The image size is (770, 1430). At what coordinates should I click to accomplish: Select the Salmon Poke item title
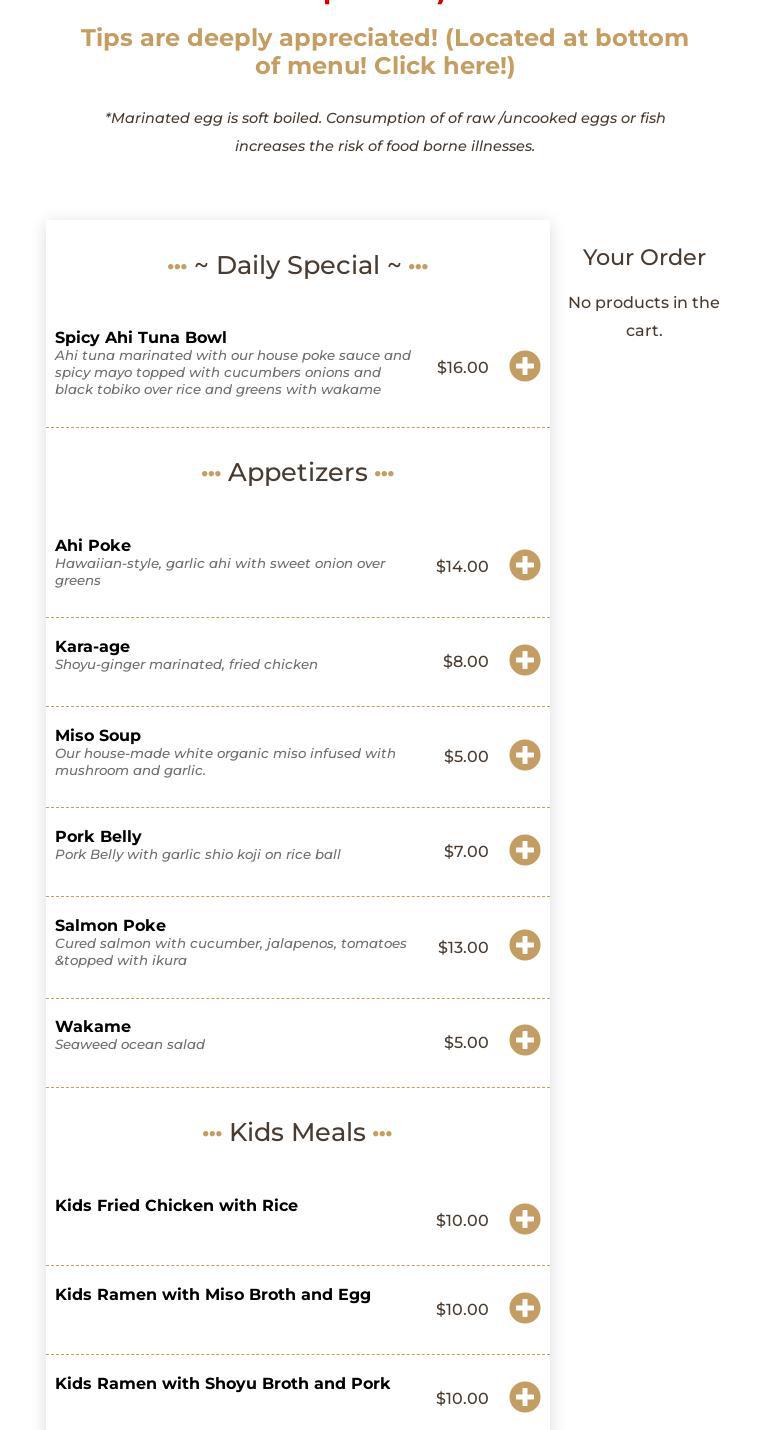pyautogui.click(x=110, y=926)
